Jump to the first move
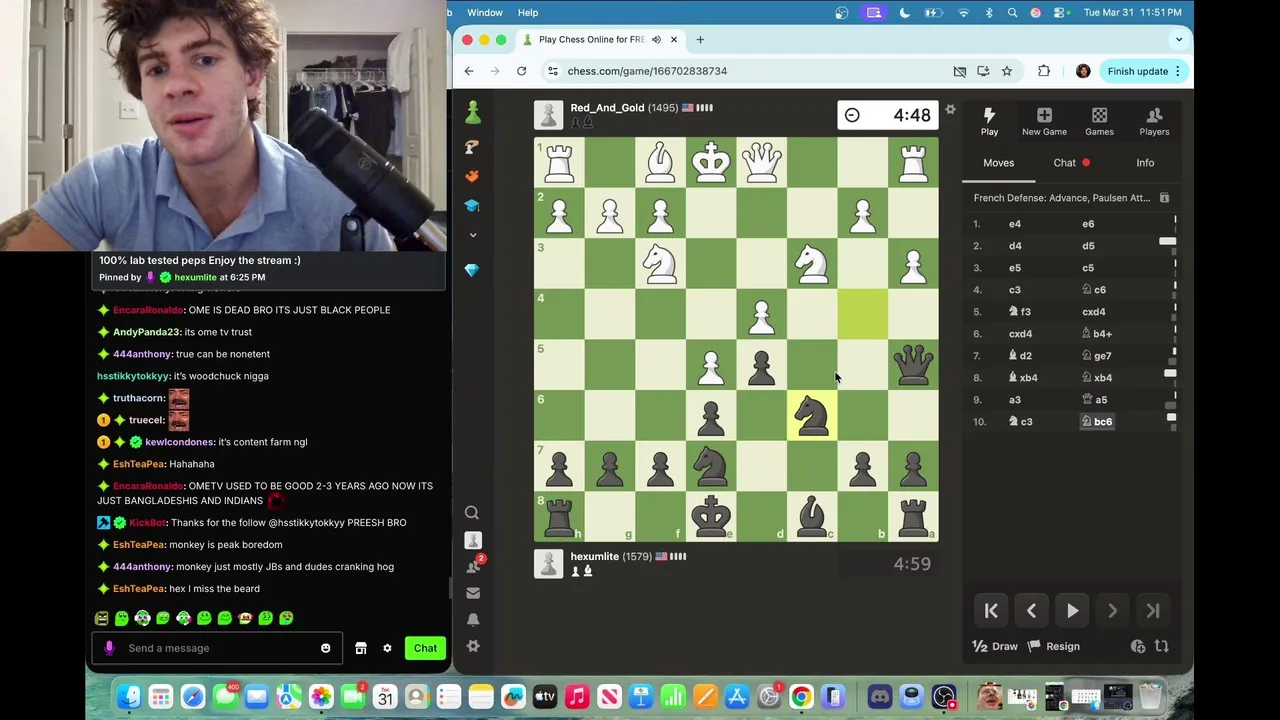The image size is (1280, 720). (x=991, y=611)
